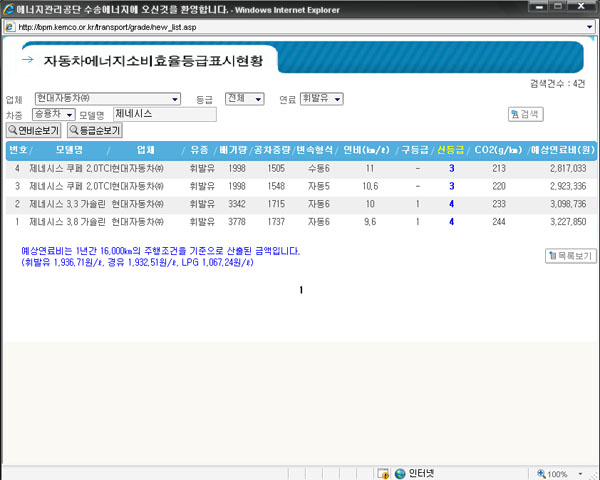Click the blue grade 4 in the 3778 row
Image resolution: width=600 pixels, height=480 pixels.
452,222
